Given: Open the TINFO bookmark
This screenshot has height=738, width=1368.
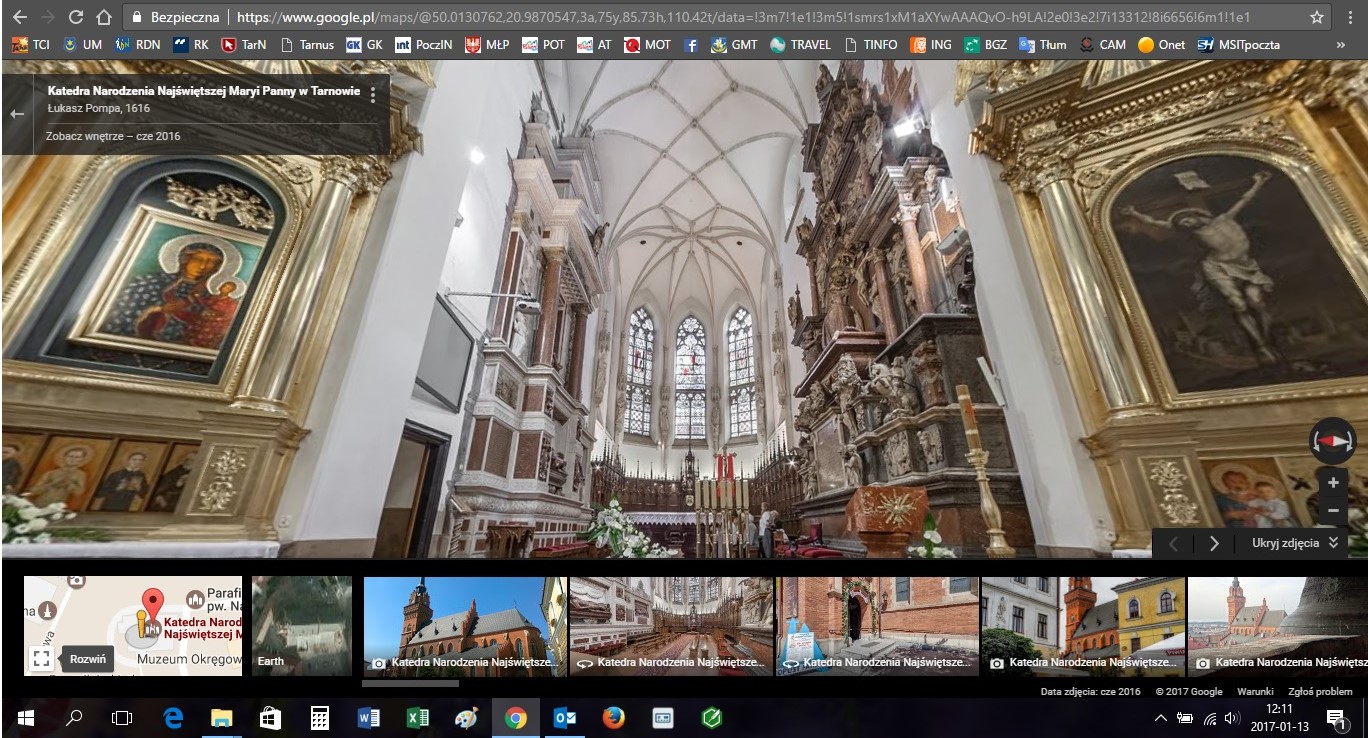Looking at the screenshot, I should pos(871,44).
